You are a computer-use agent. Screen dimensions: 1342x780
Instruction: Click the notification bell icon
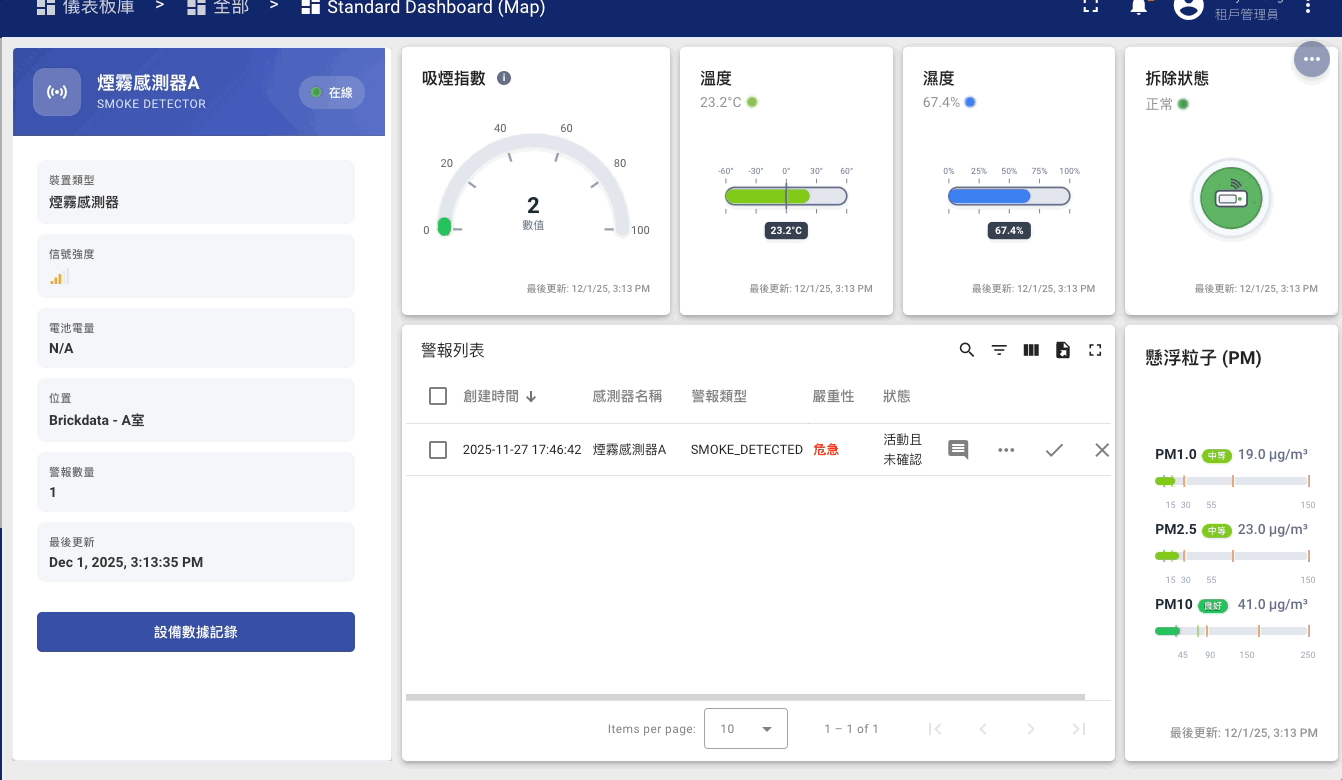[1138, 8]
